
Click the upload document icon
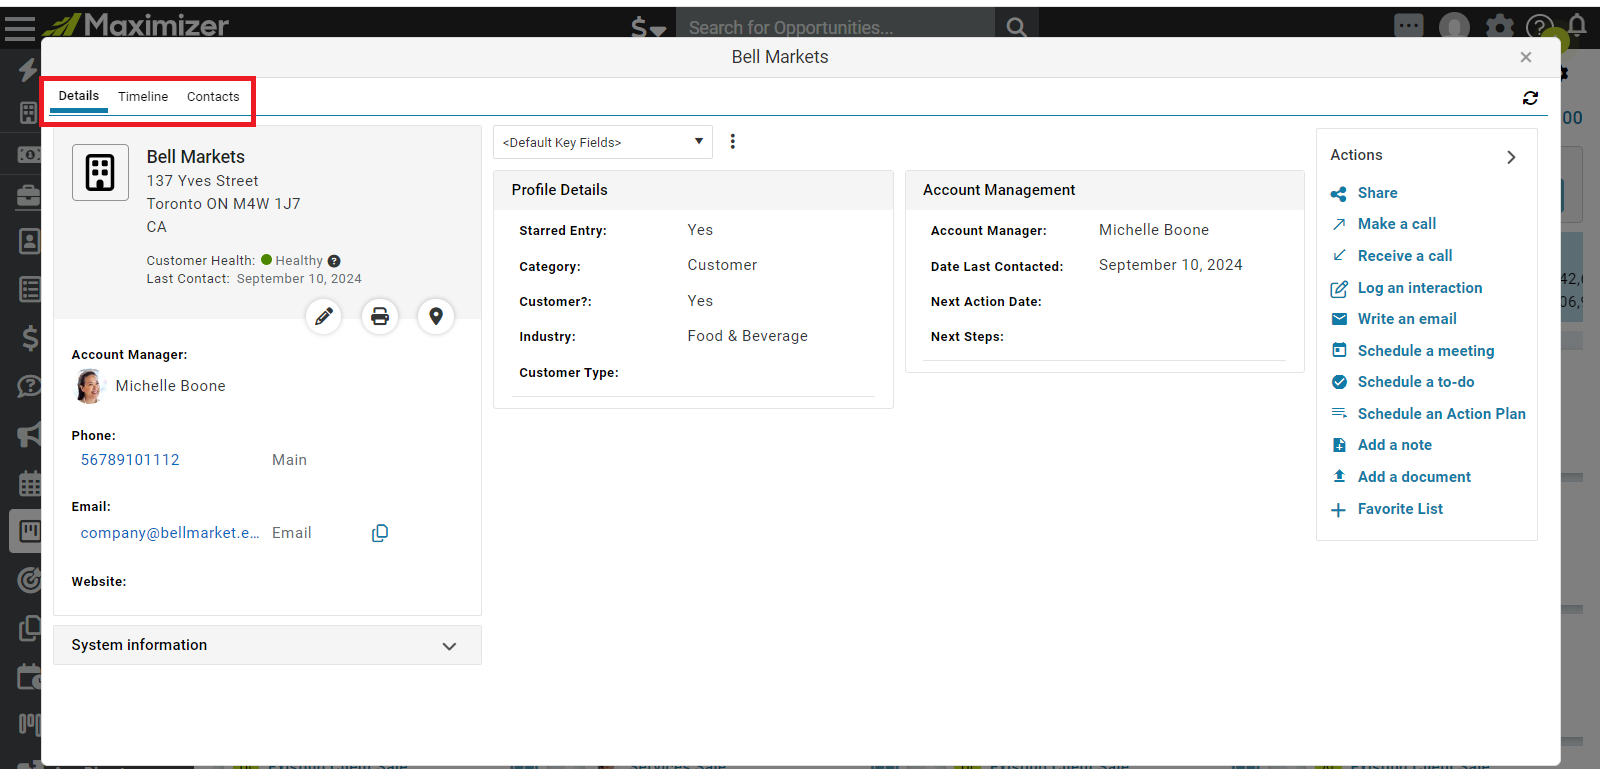click(x=1339, y=476)
